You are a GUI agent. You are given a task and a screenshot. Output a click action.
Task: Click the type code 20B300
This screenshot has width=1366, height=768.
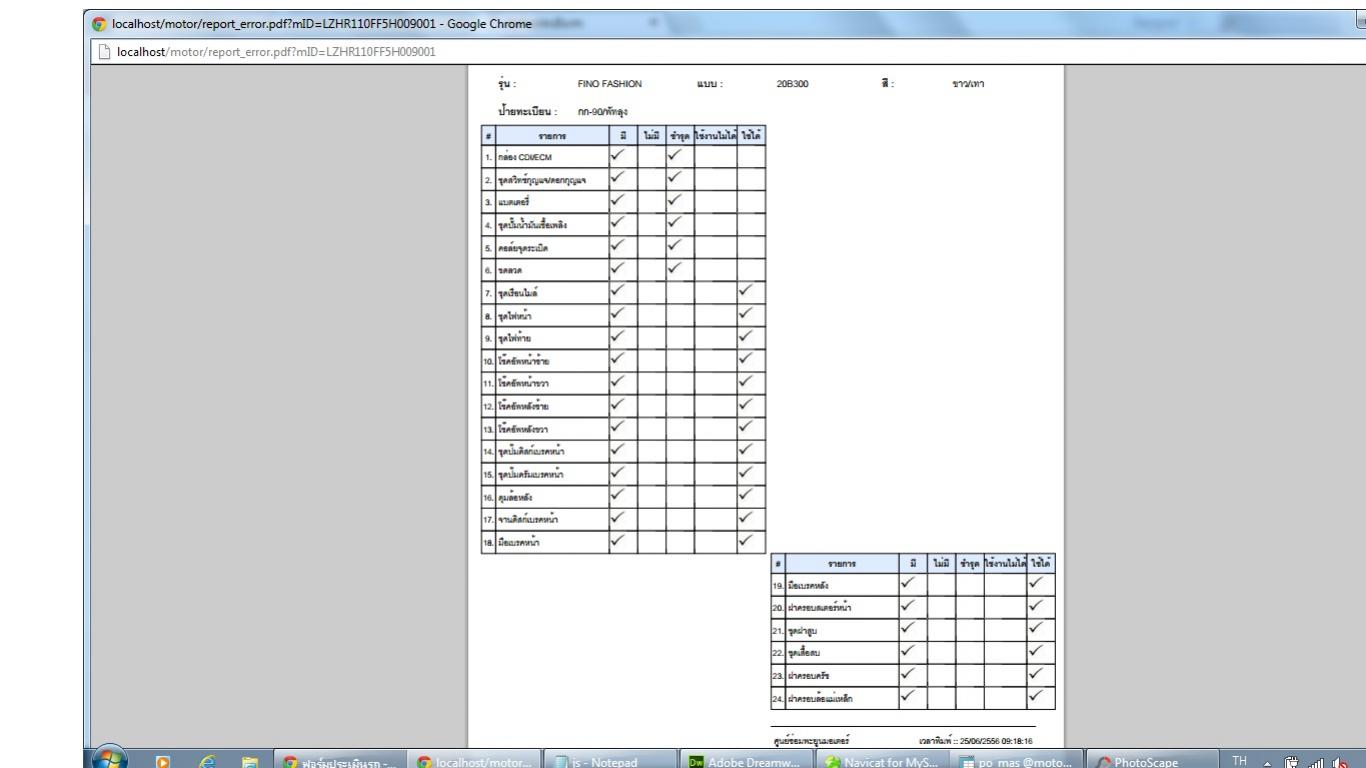click(x=793, y=84)
